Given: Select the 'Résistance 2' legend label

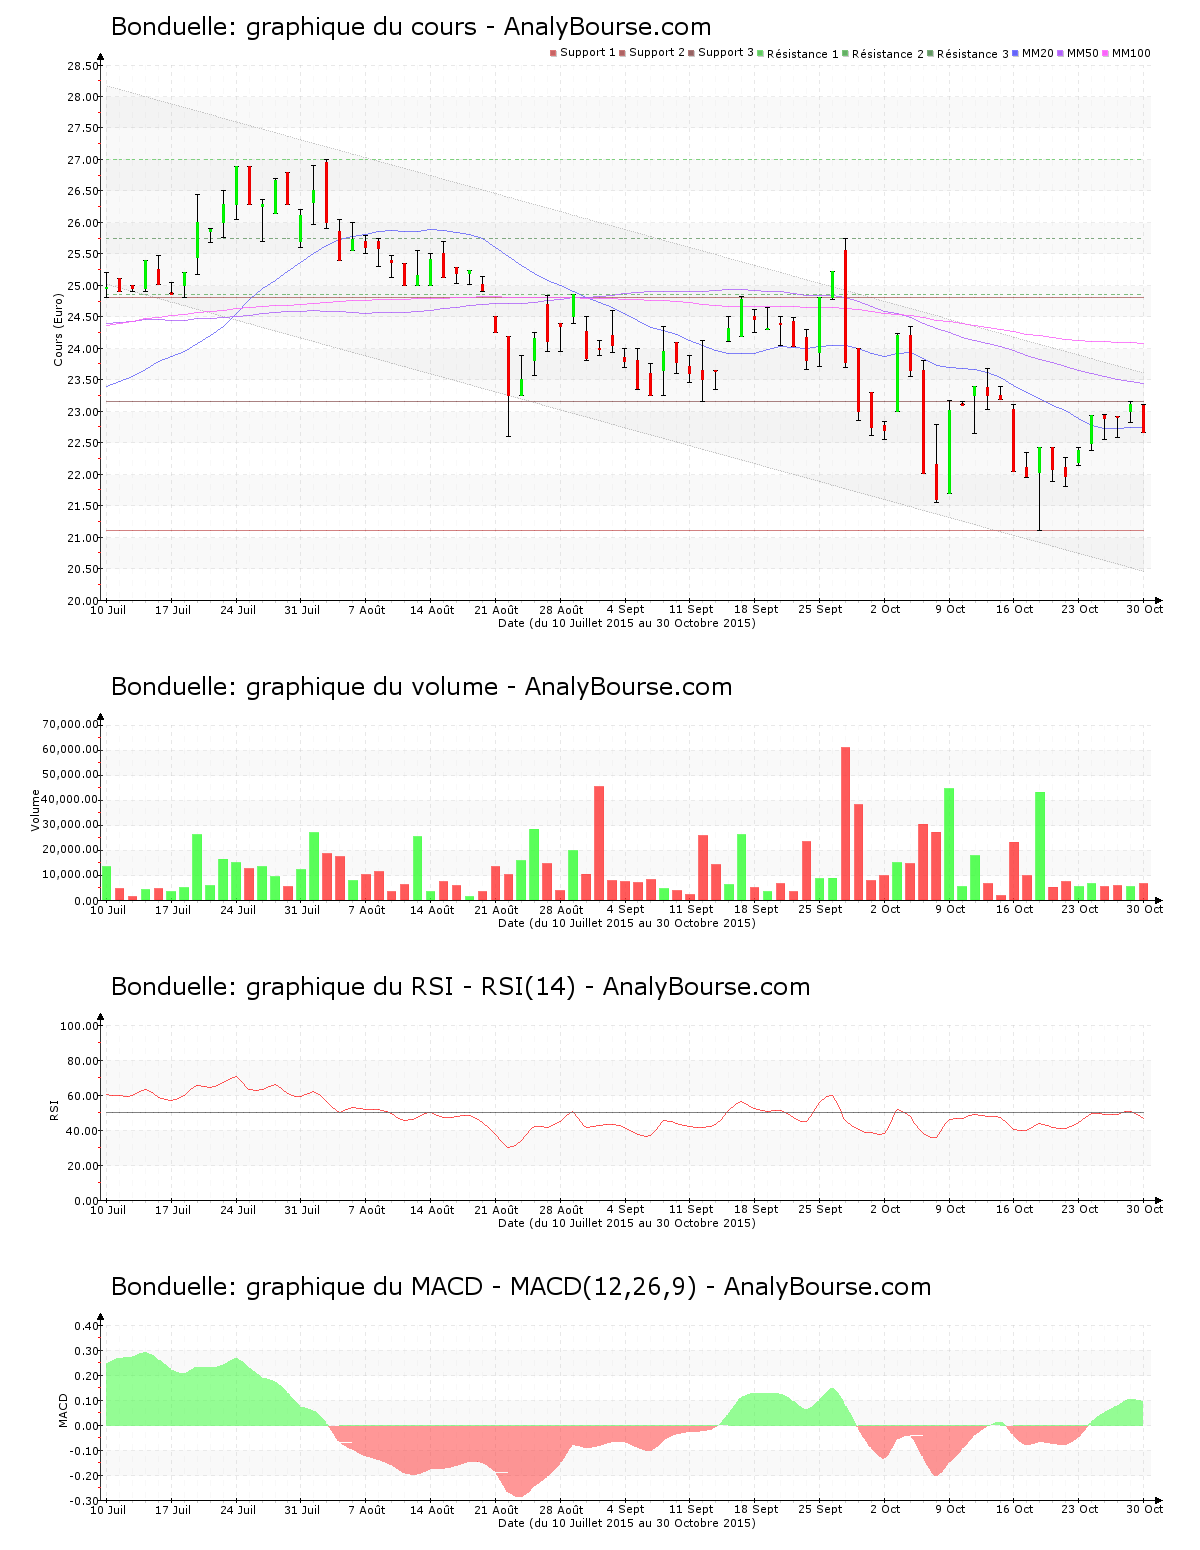Looking at the screenshot, I should click(888, 54).
